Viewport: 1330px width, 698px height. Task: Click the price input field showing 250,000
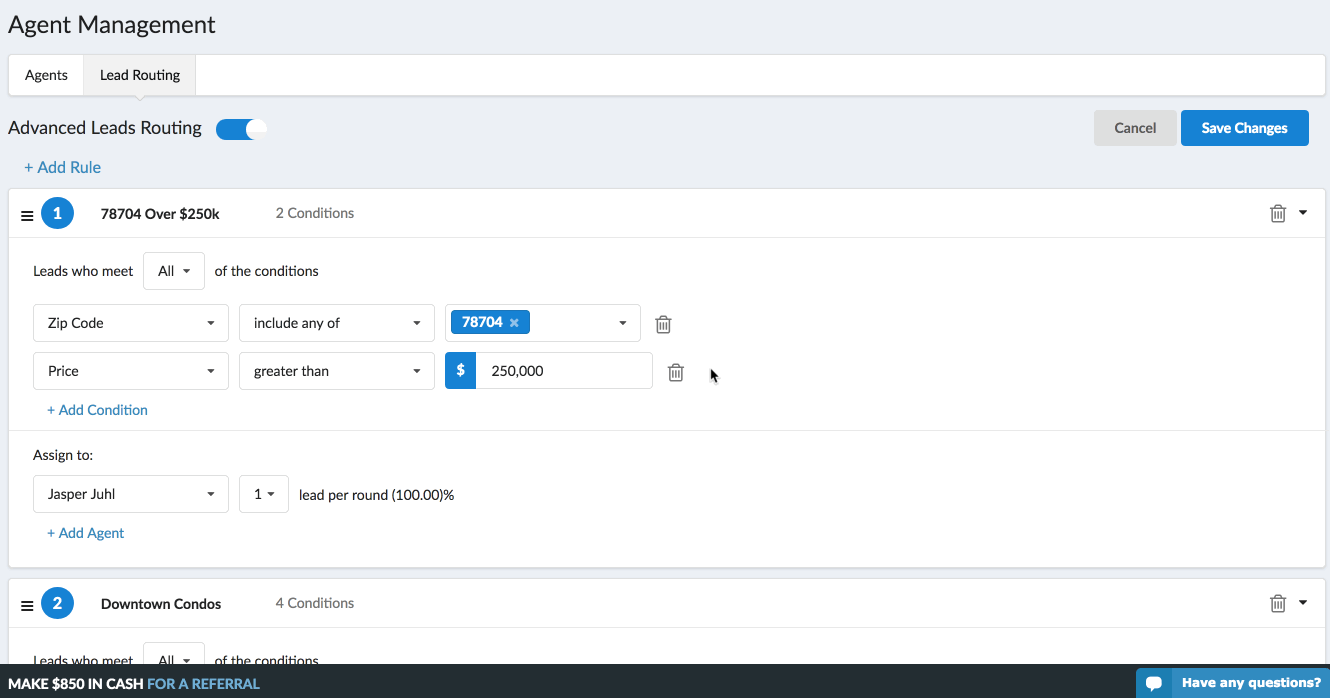563,371
